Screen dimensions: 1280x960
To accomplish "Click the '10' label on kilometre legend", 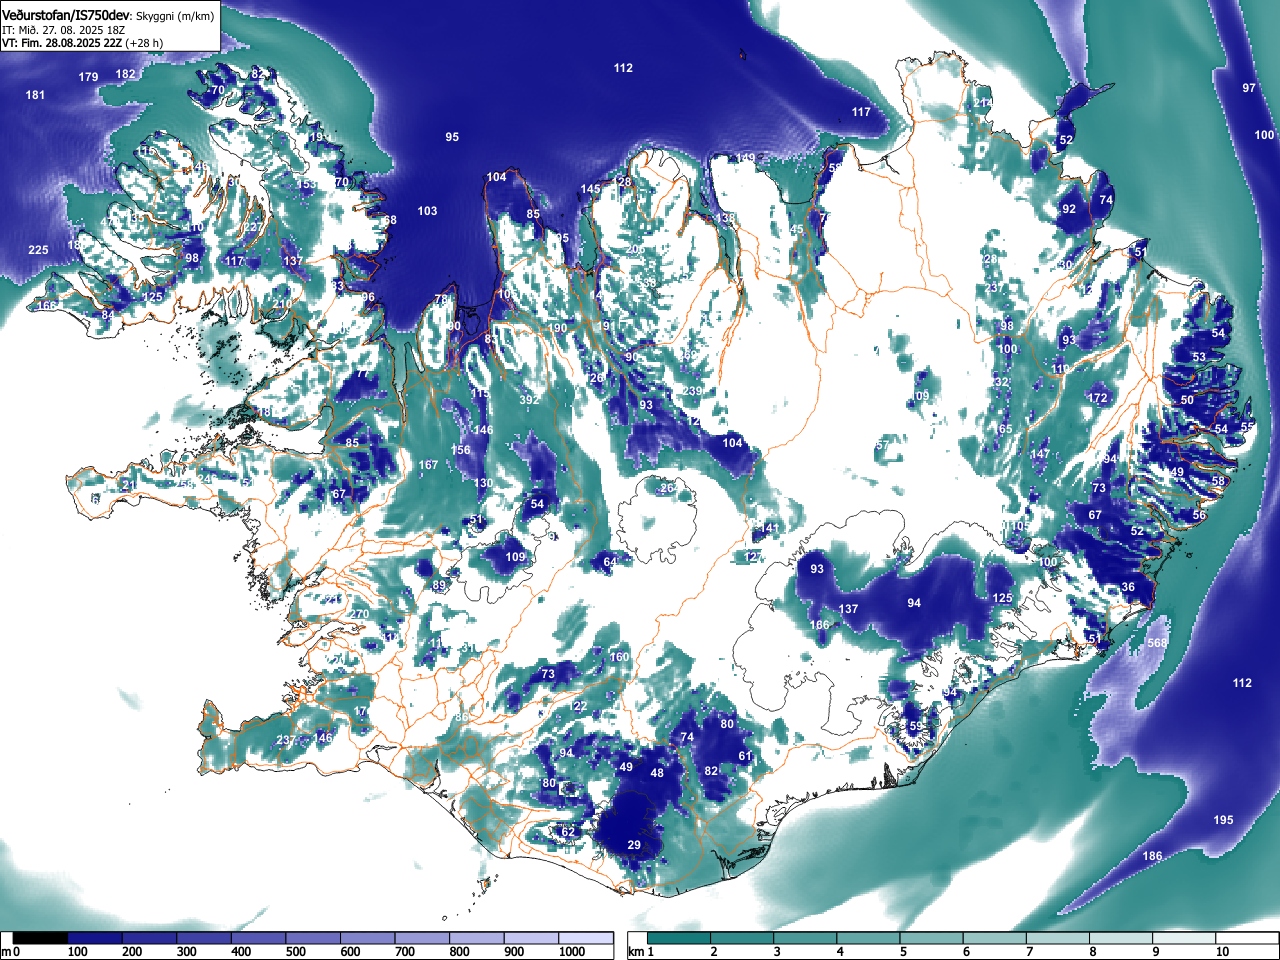I will tap(1221, 952).
